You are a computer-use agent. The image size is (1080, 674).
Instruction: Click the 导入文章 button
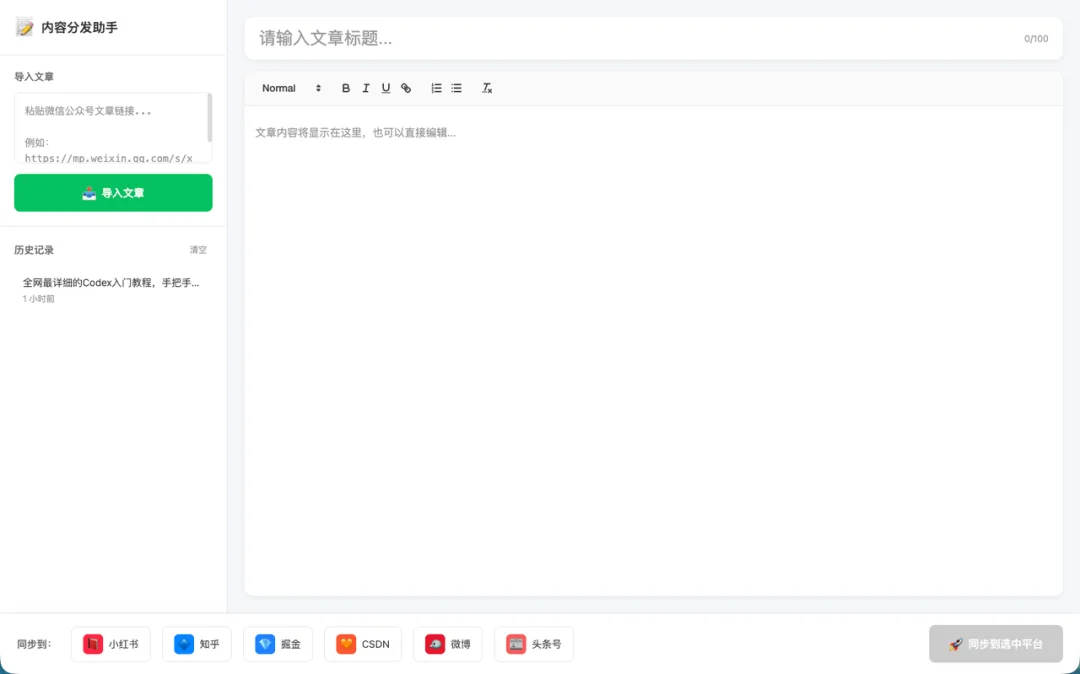pos(112,192)
